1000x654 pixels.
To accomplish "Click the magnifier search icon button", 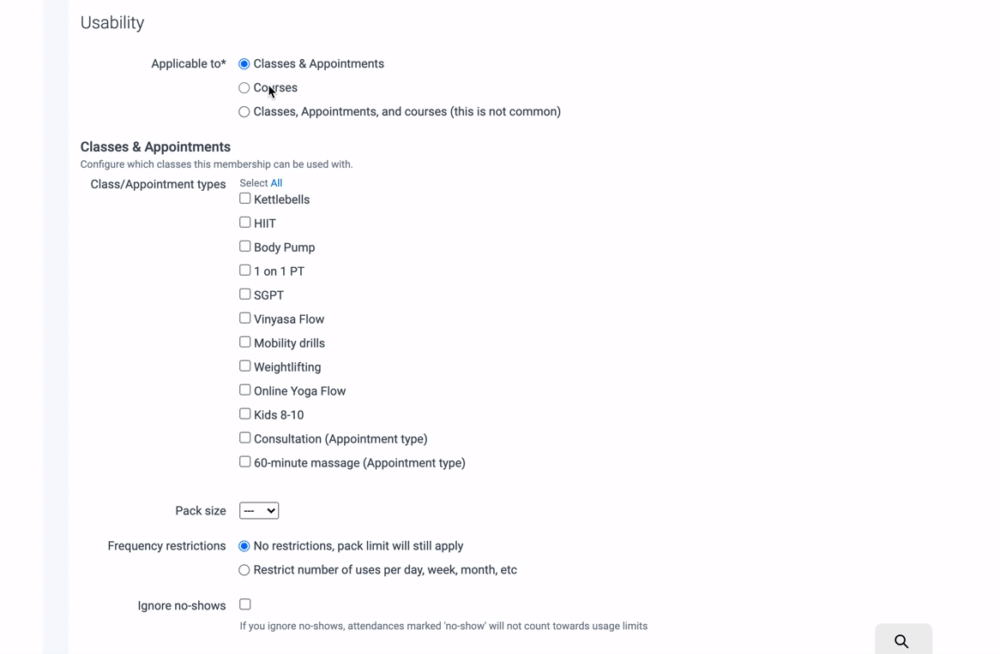I will tap(902, 641).
